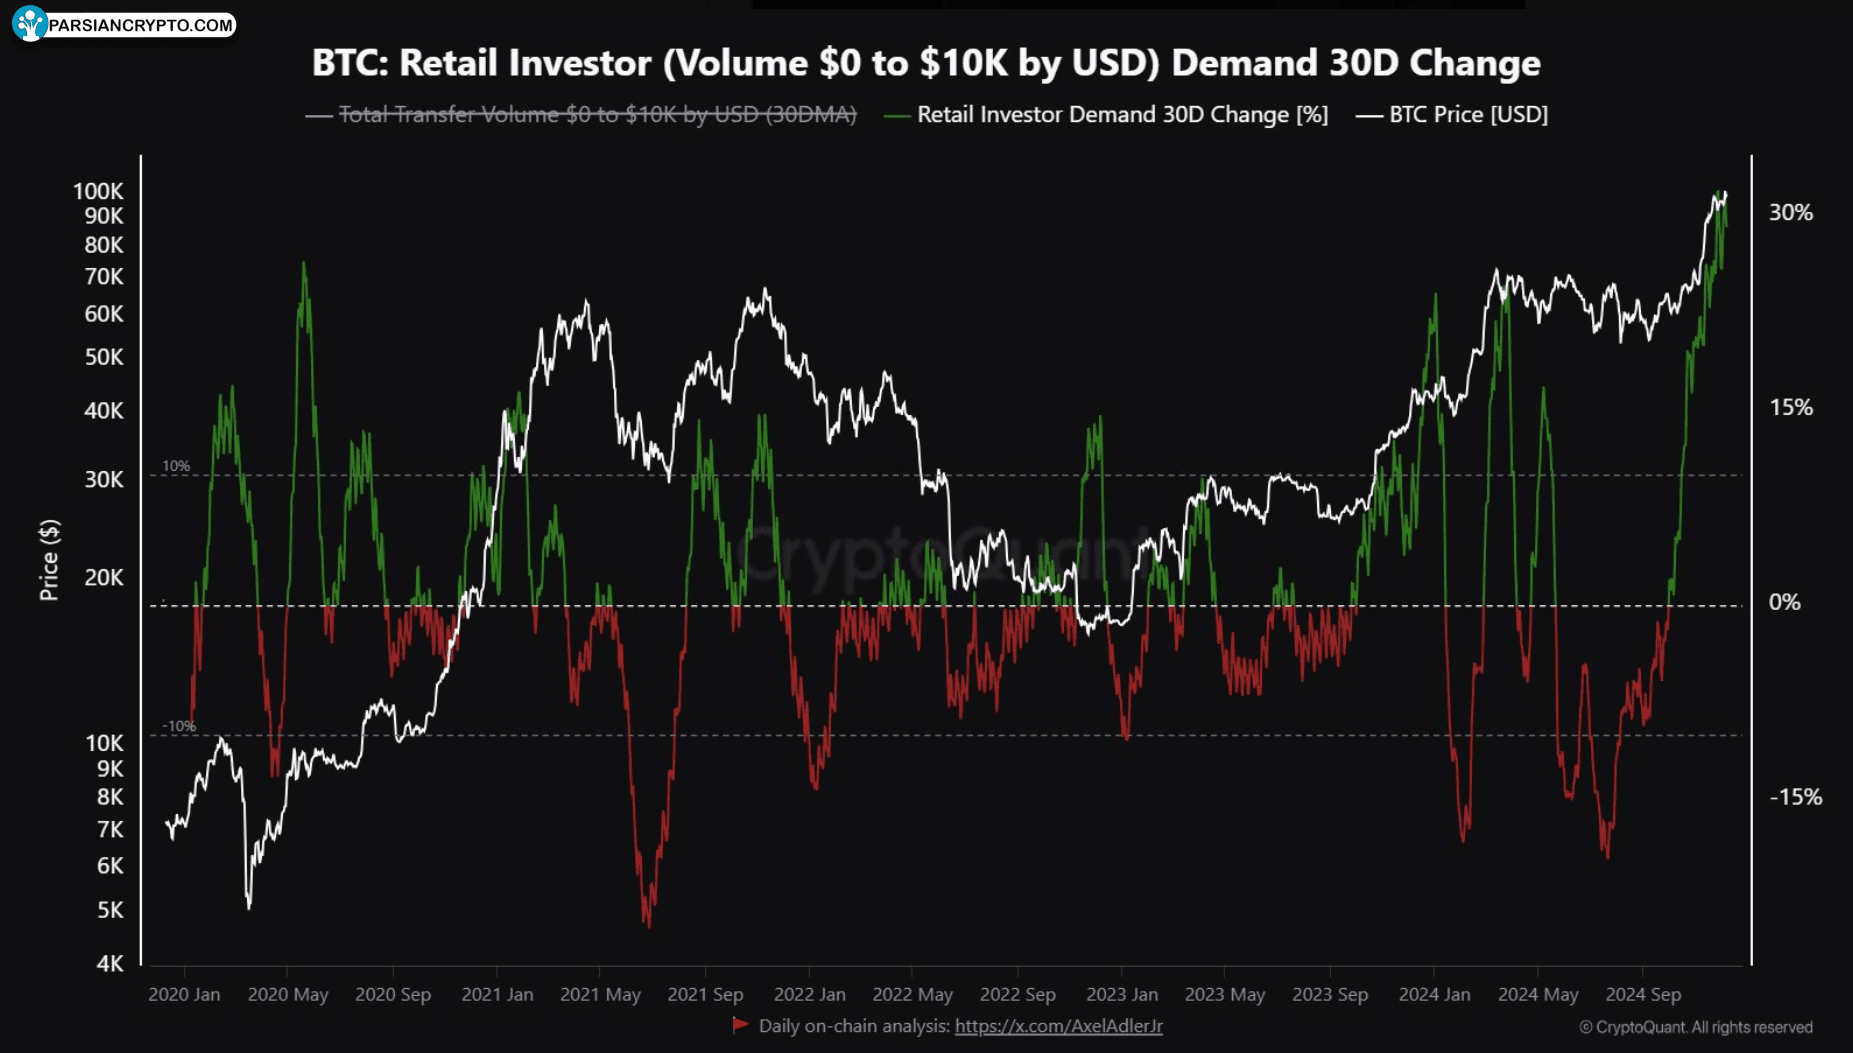Screen dimensions: 1853x1053
Task: Click the 60K price axis label
Action: click(x=104, y=314)
